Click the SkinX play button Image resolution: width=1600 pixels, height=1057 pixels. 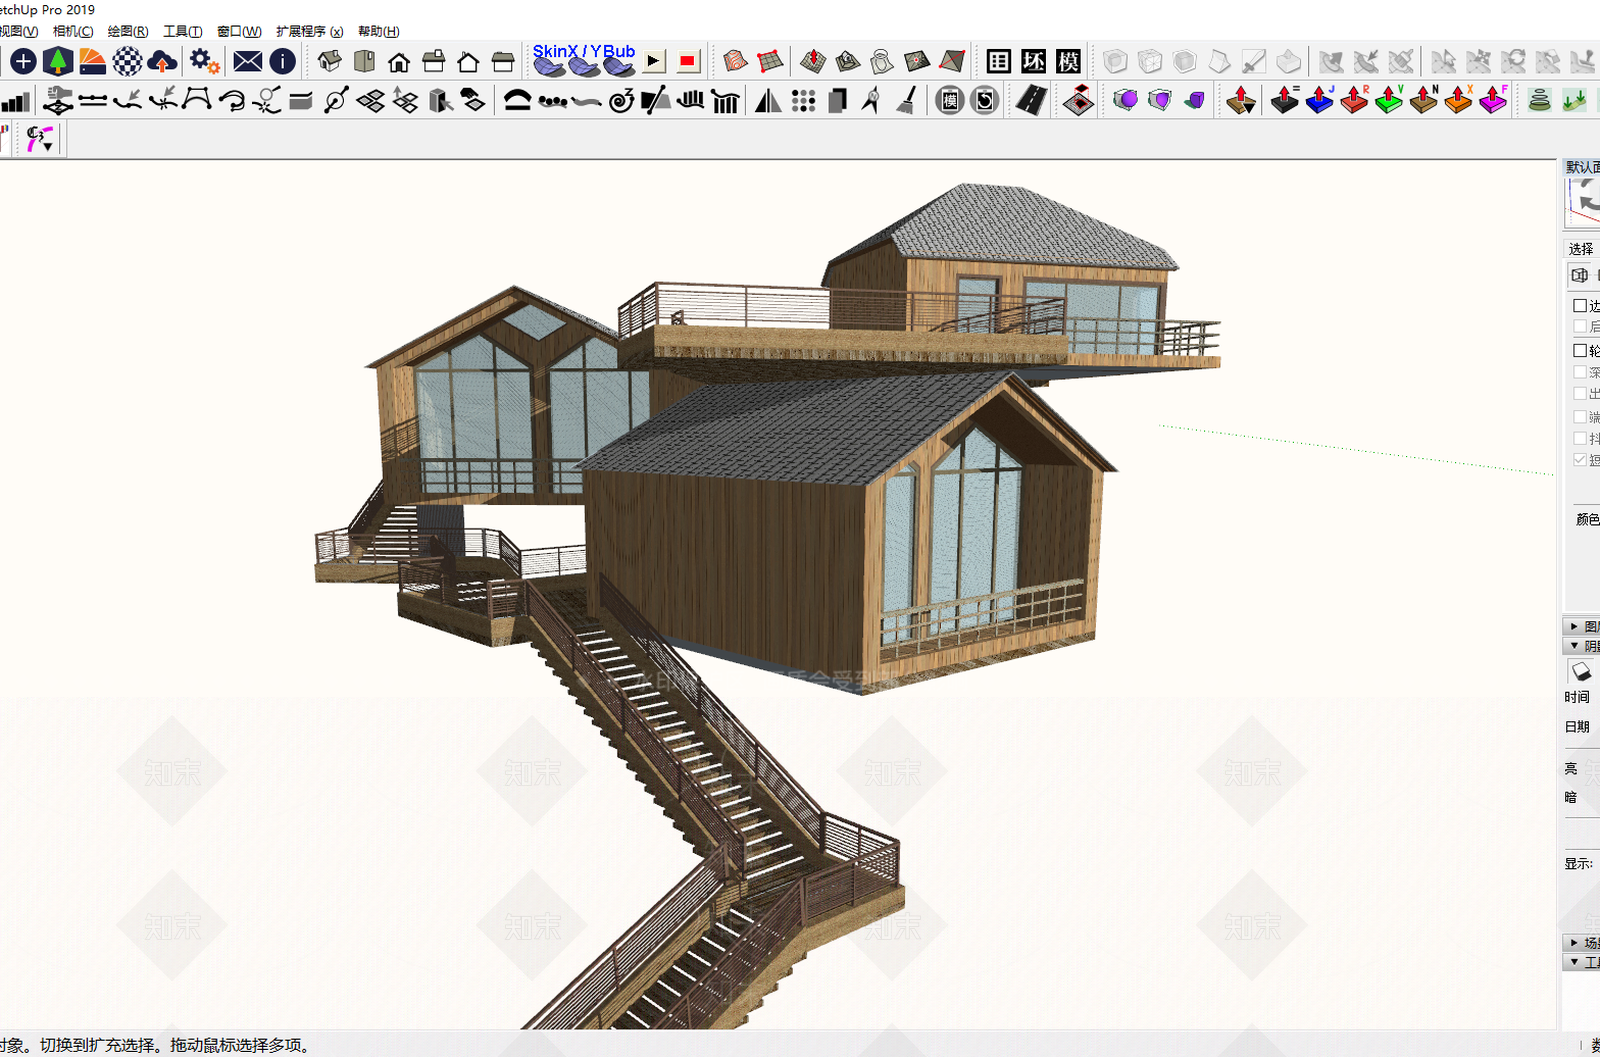654,62
